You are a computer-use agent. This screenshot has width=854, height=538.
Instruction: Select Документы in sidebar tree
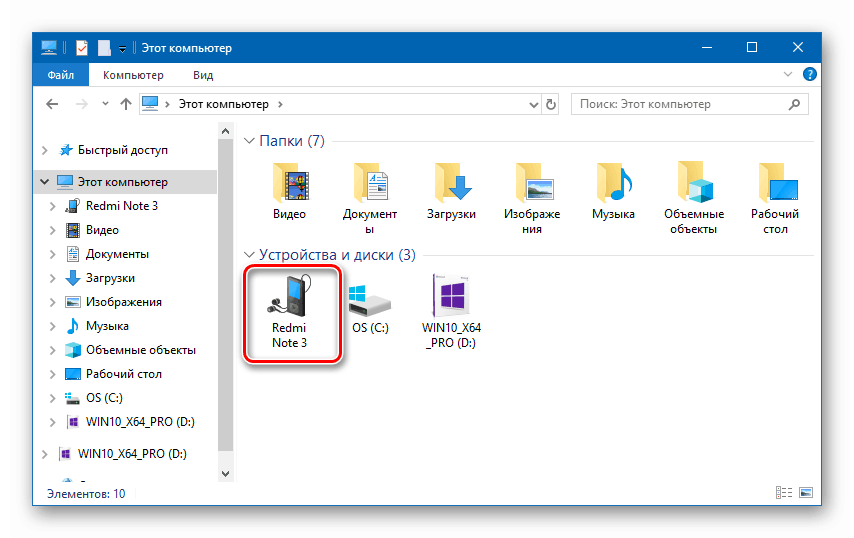pos(117,254)
